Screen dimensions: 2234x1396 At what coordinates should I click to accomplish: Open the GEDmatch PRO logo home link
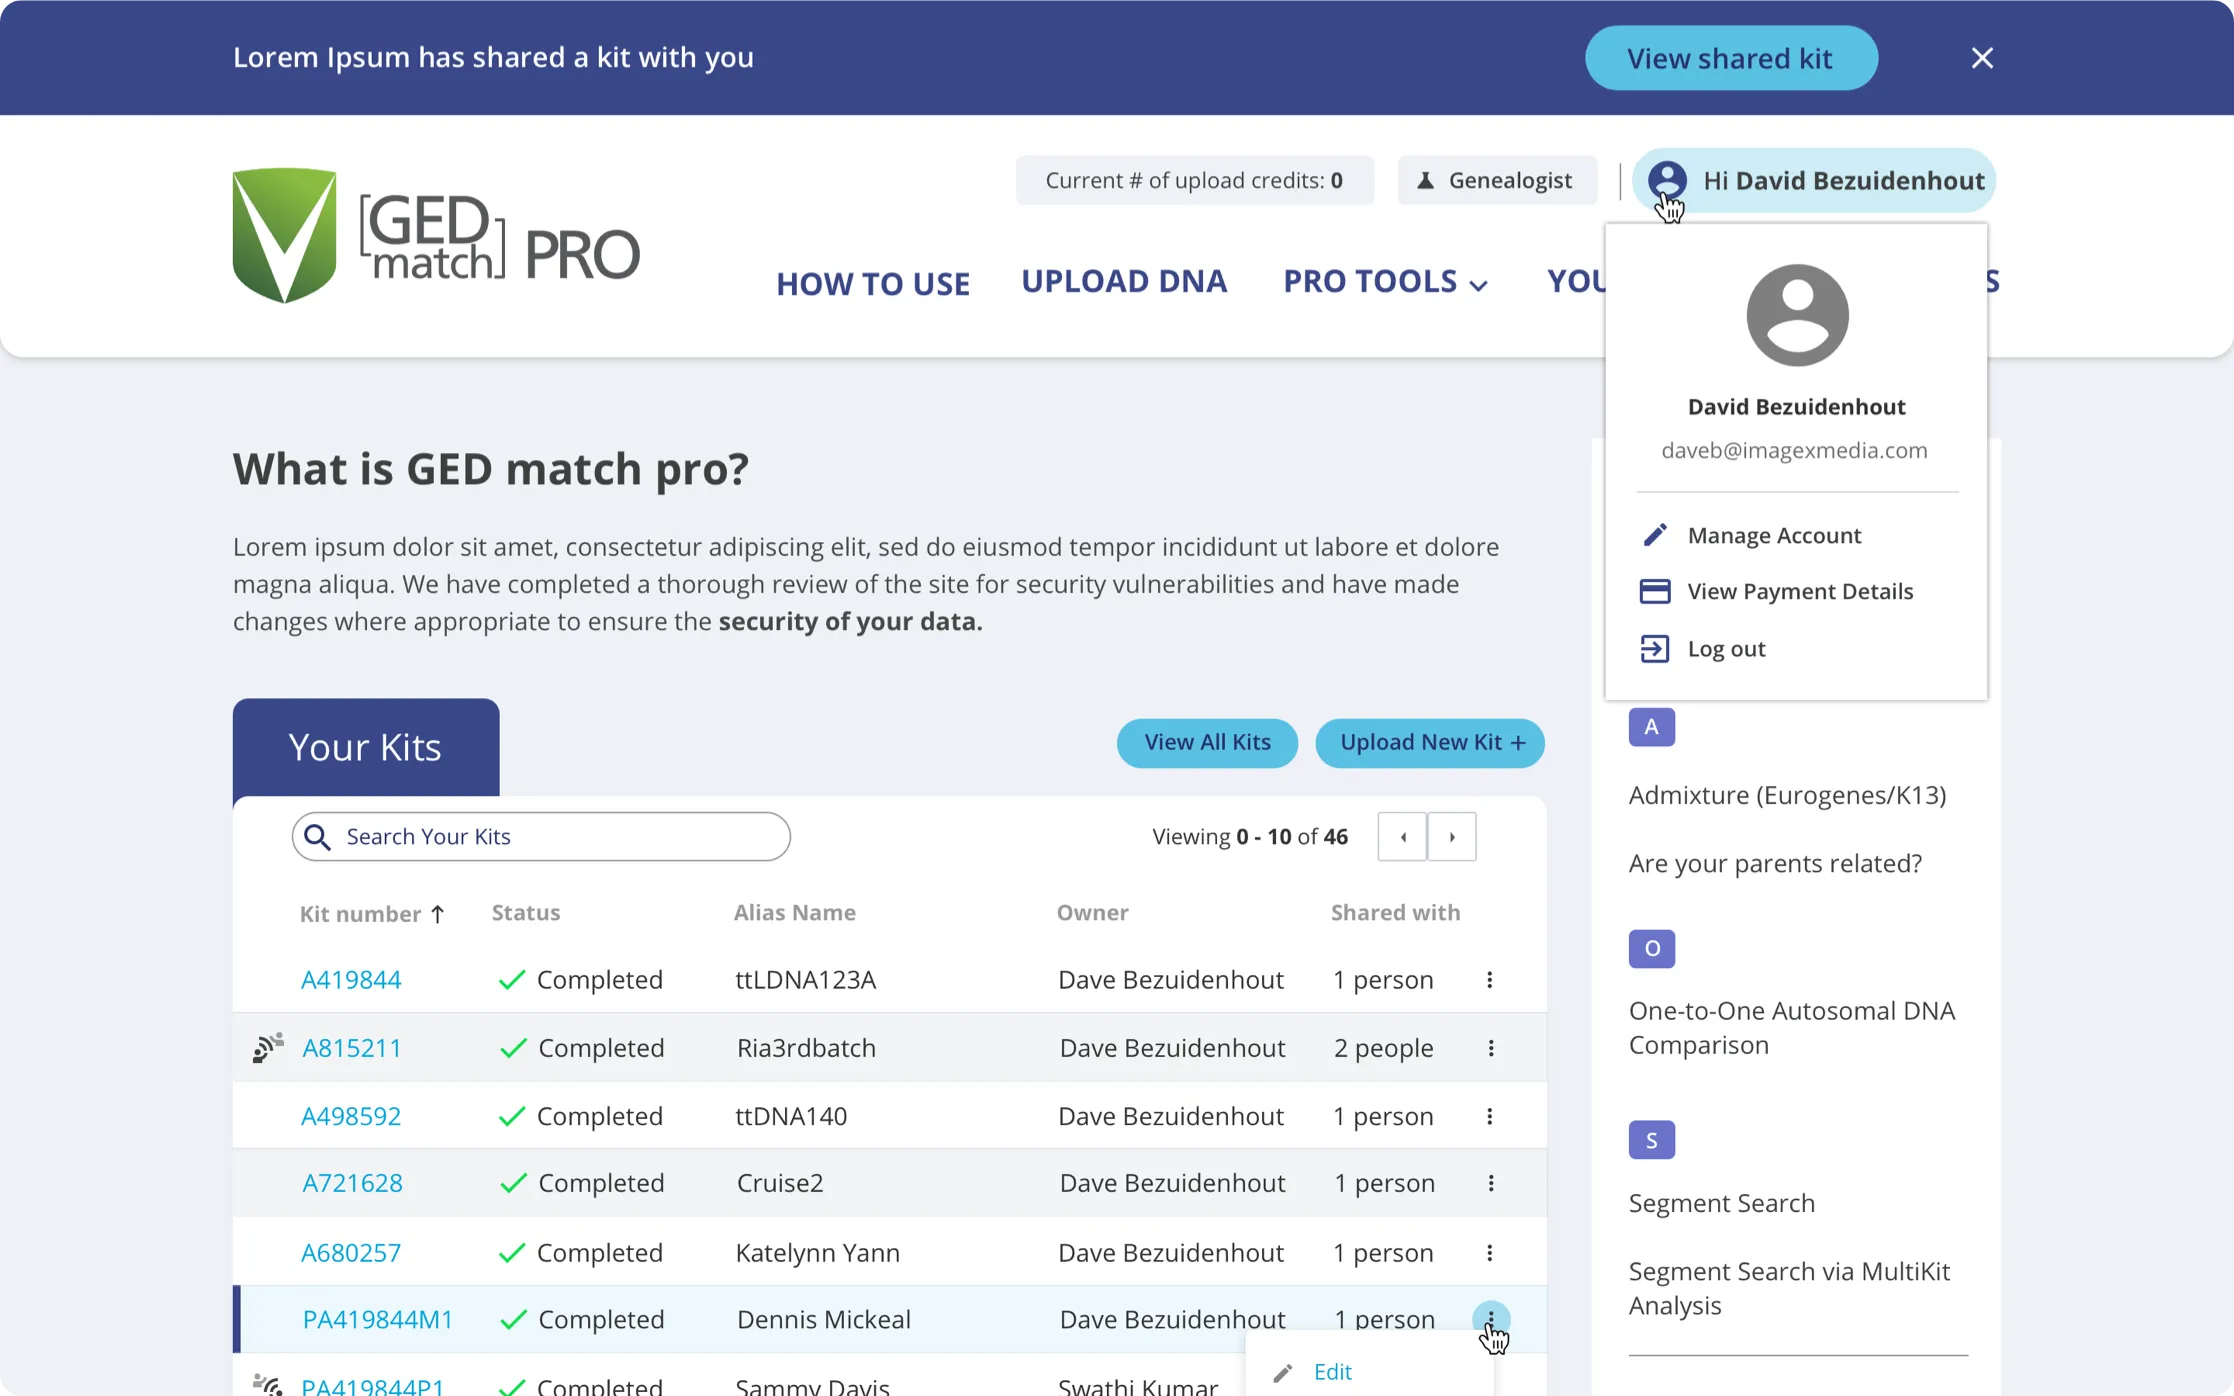pos(436,236)
